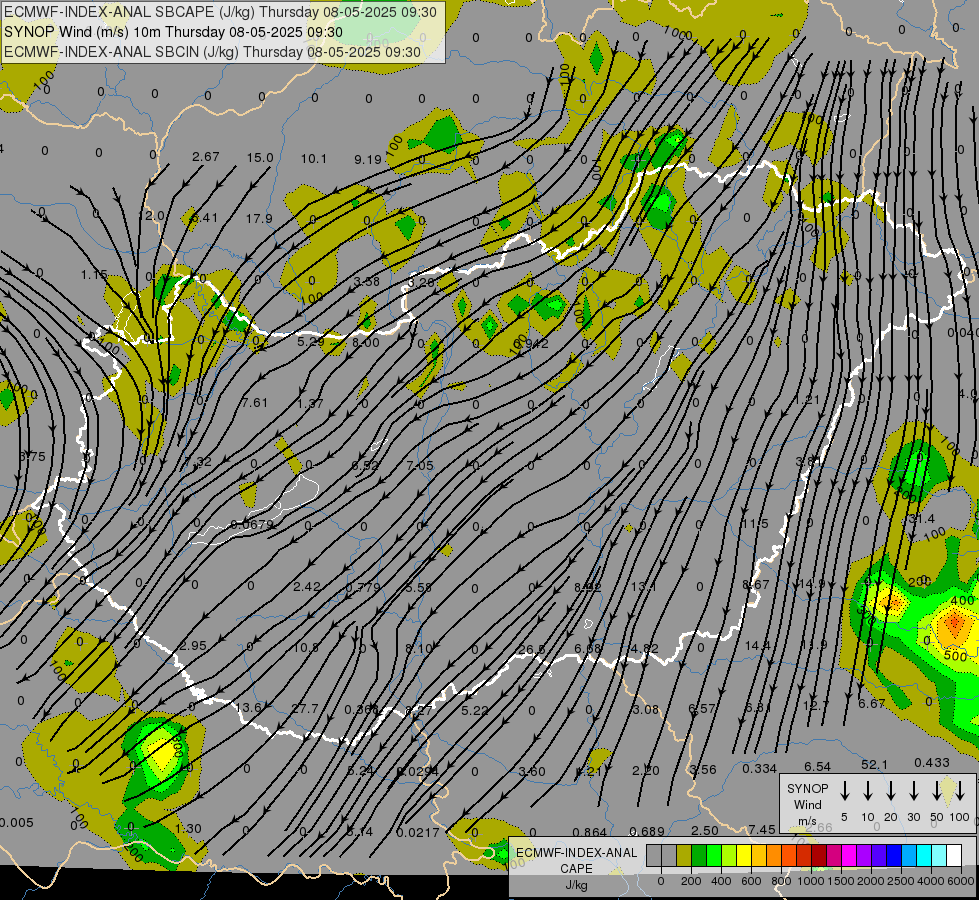Click the 26.5 value on the map

[531, 650]
